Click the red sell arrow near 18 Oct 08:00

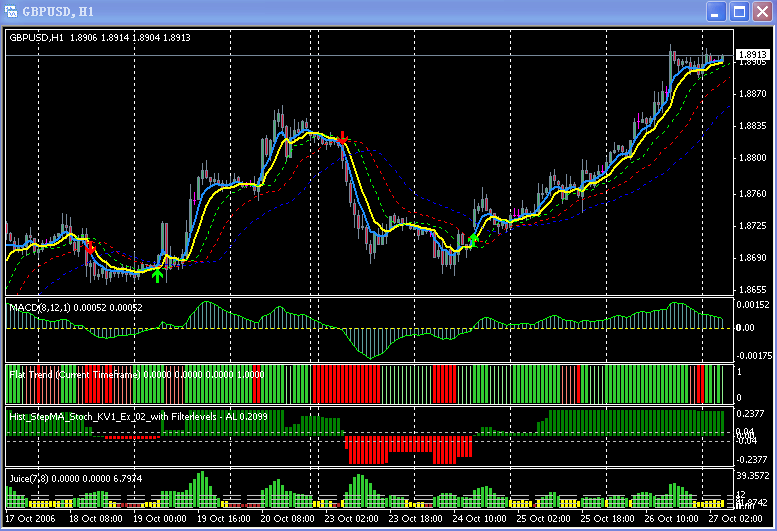pos(90,248)
